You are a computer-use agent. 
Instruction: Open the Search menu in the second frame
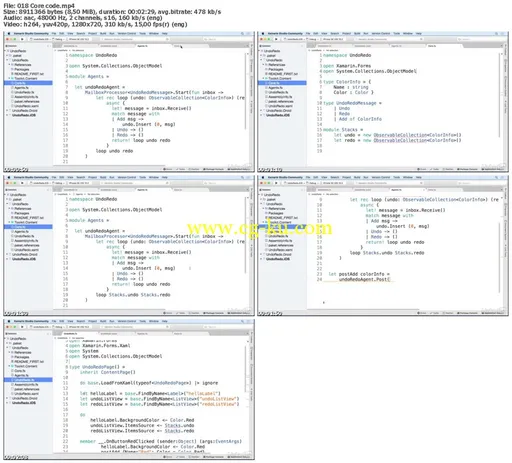coord(335,34)
